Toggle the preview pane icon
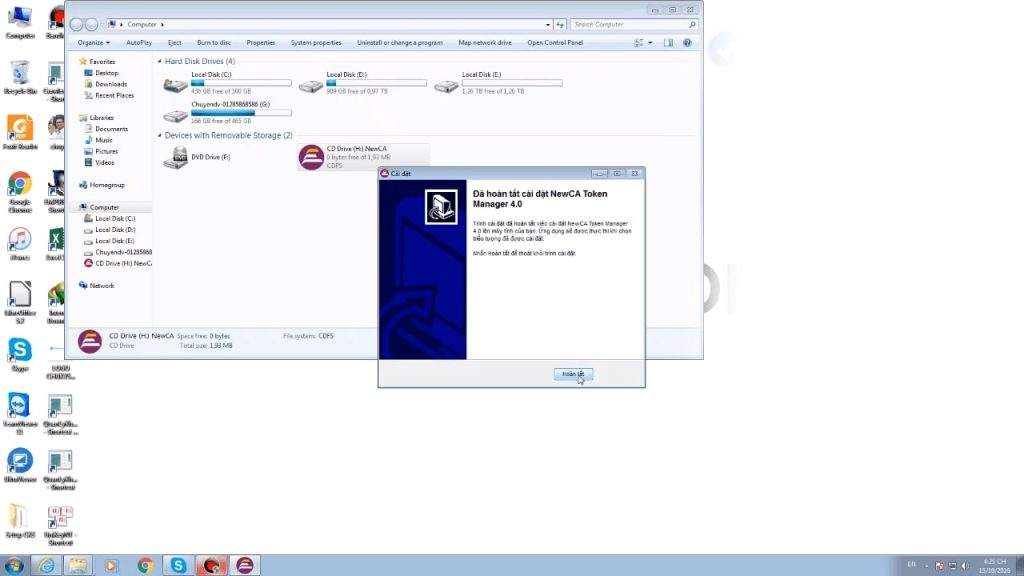Screen dimensions: 1024x576 tap(668, 42)
